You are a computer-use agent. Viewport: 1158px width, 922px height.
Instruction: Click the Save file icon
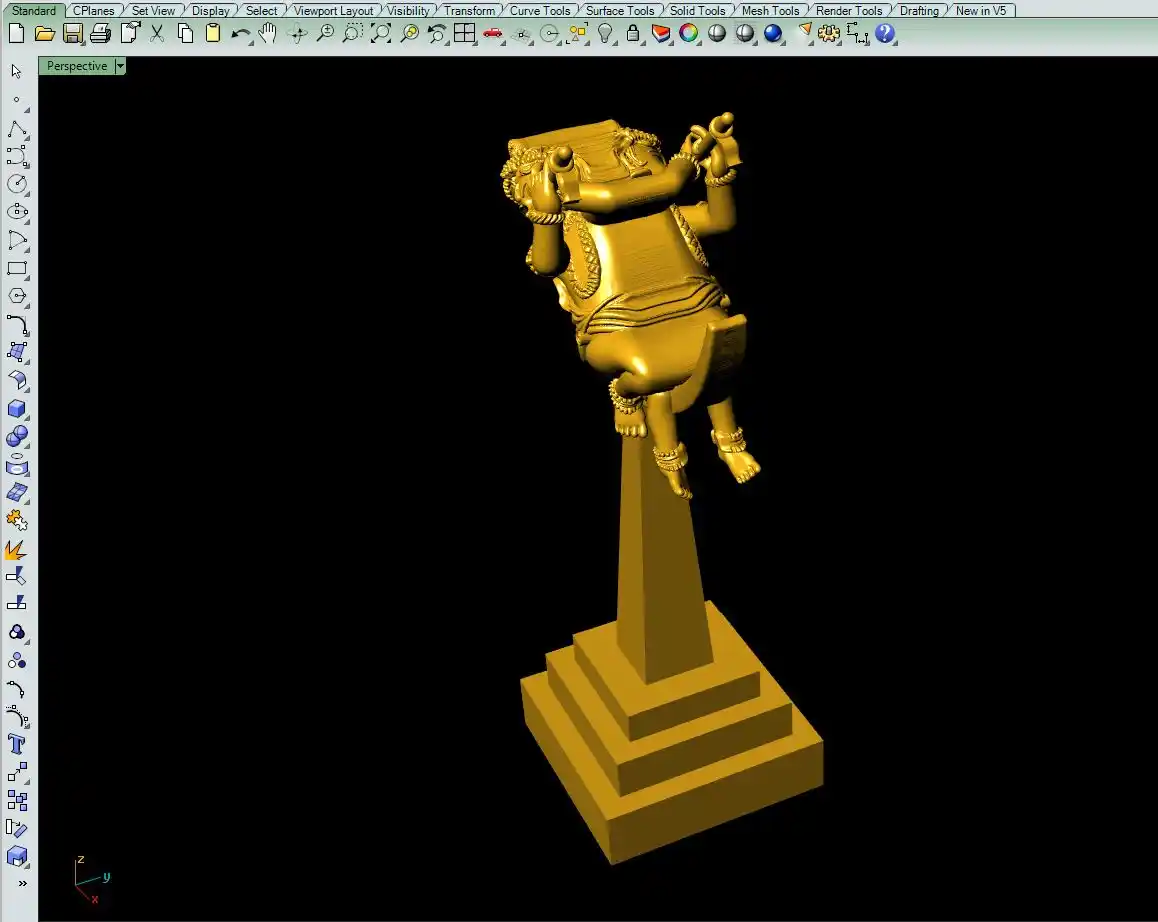[x=72, y=33]
